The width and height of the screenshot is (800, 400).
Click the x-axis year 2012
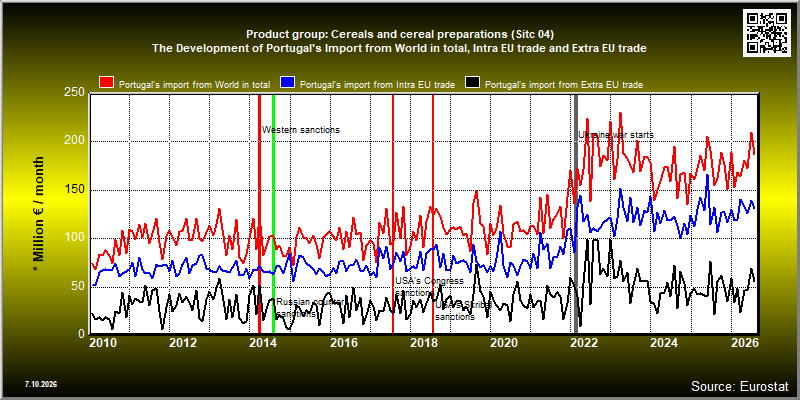click(x=183, y=343)
